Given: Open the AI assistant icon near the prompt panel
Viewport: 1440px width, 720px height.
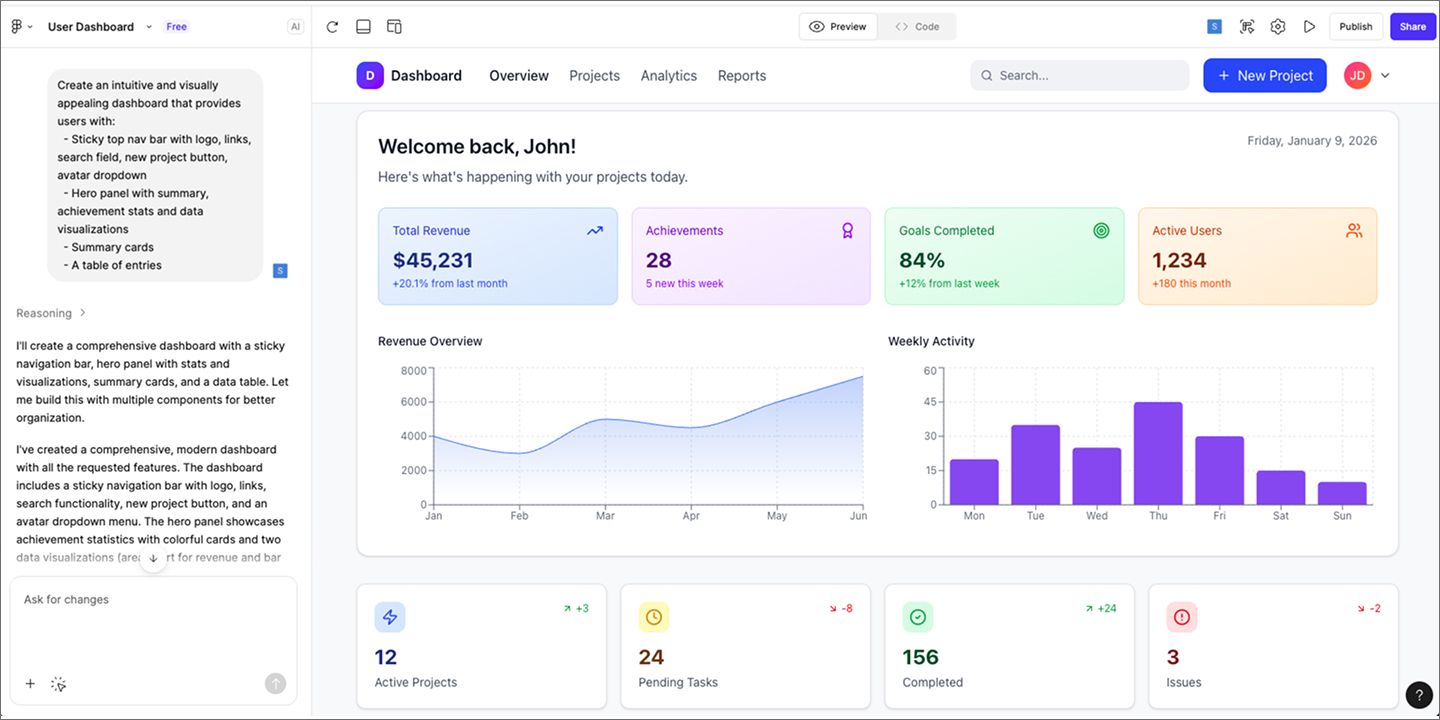Looking at the screenshot, I should [295, 26].
